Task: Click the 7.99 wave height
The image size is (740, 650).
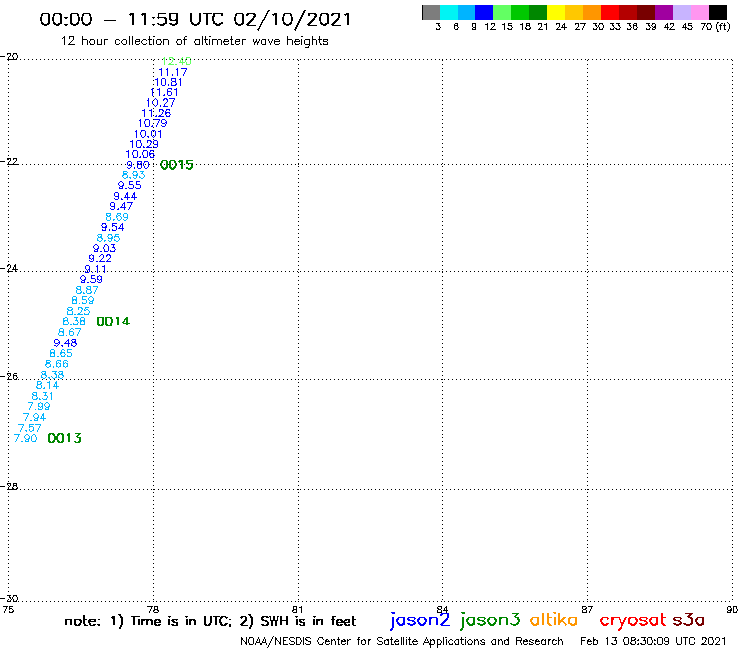Action: tap(39, 406)
